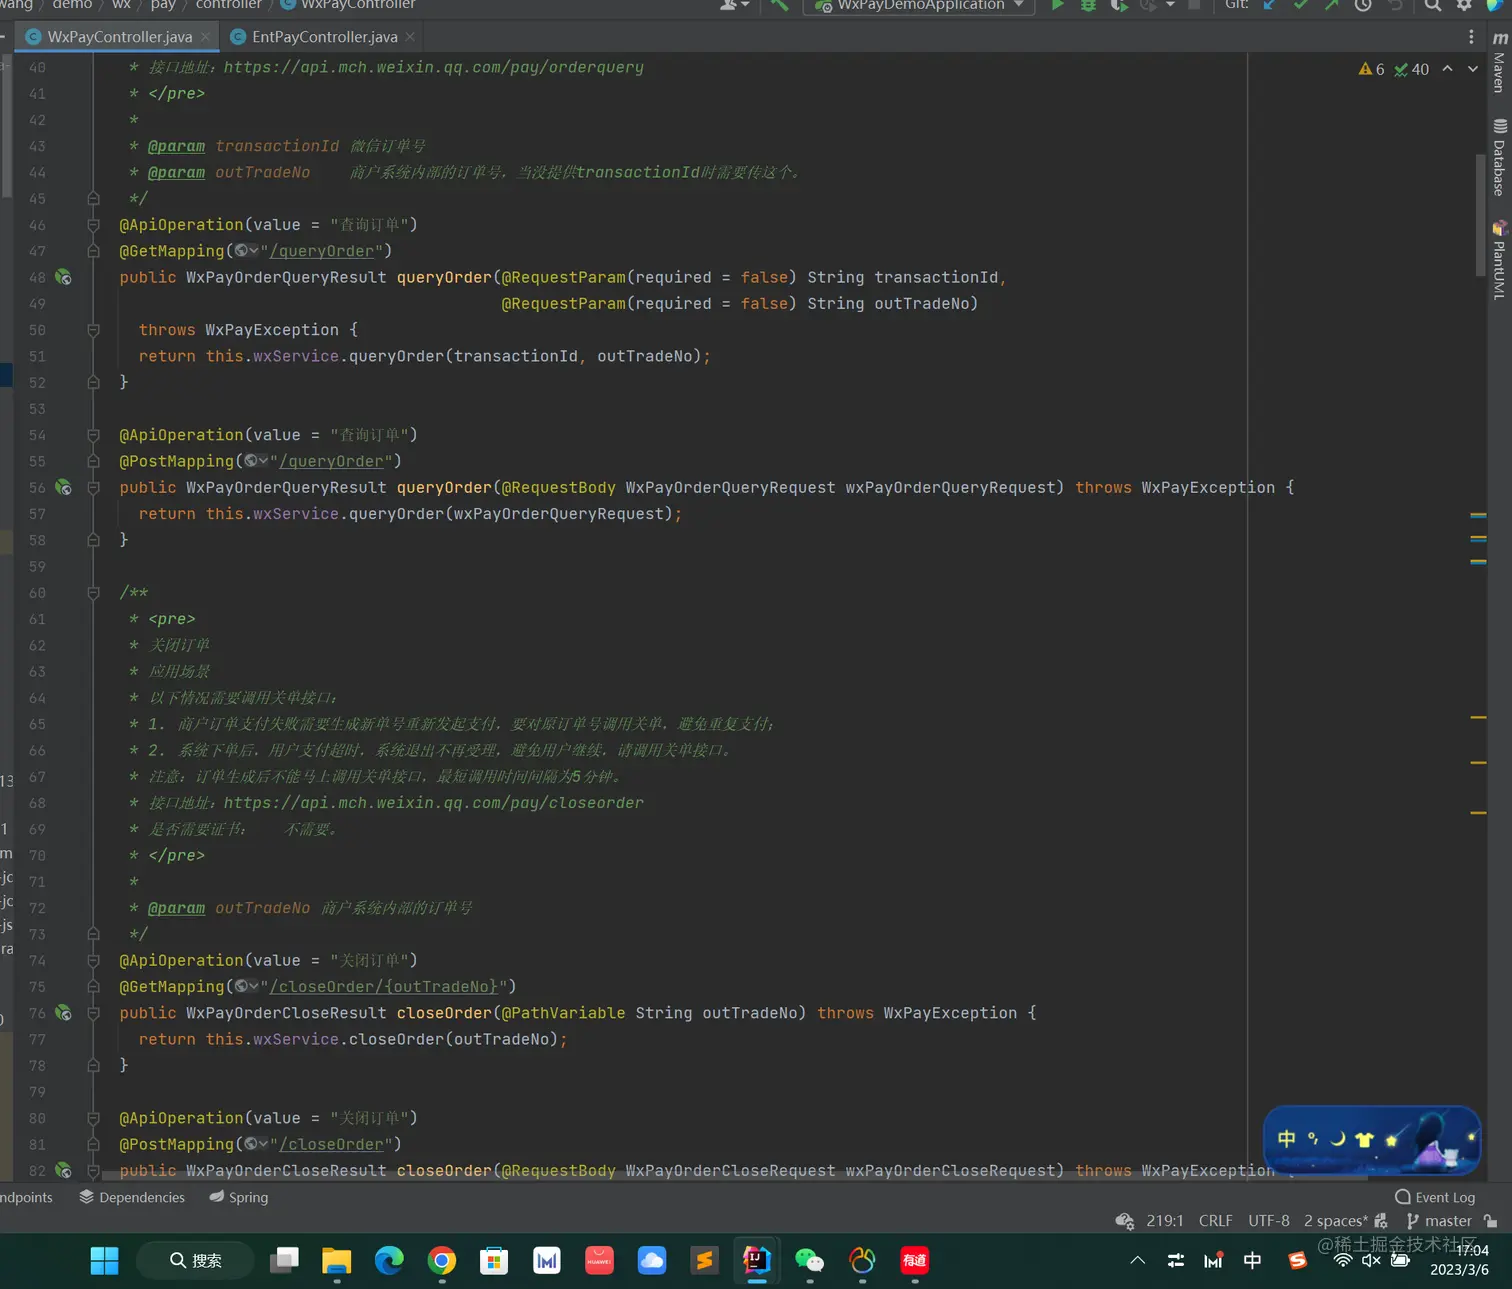The image size is (1512, 1289).
Task: Open the Endpoints tool window tab
Action: click(x=26, y=1197)
